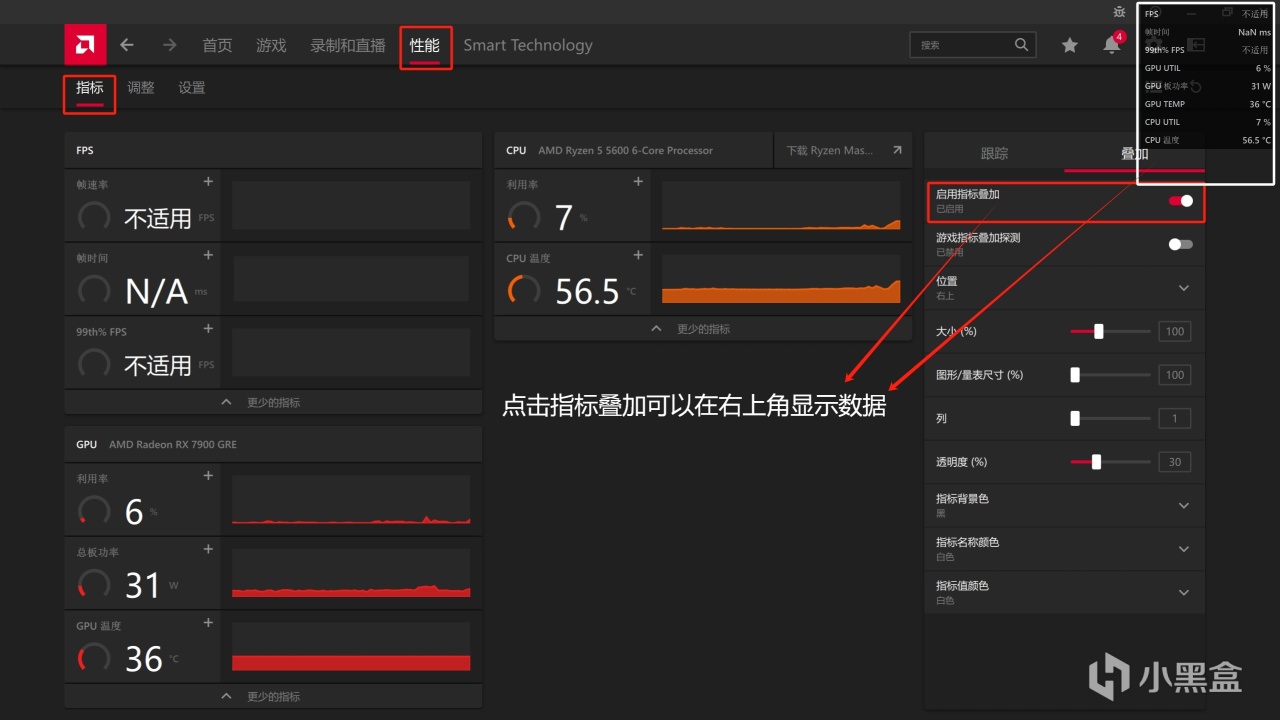Select the 性能 tab
The width and height of the screenshot is (1280, 720).
pos(425,45)
